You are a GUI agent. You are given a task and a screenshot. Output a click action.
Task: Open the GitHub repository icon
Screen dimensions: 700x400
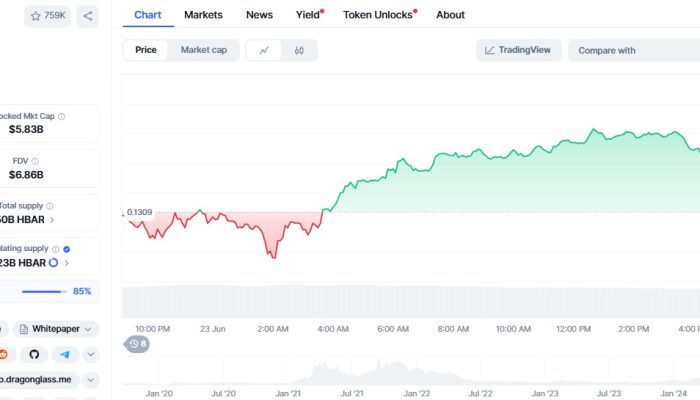point(34,354)
